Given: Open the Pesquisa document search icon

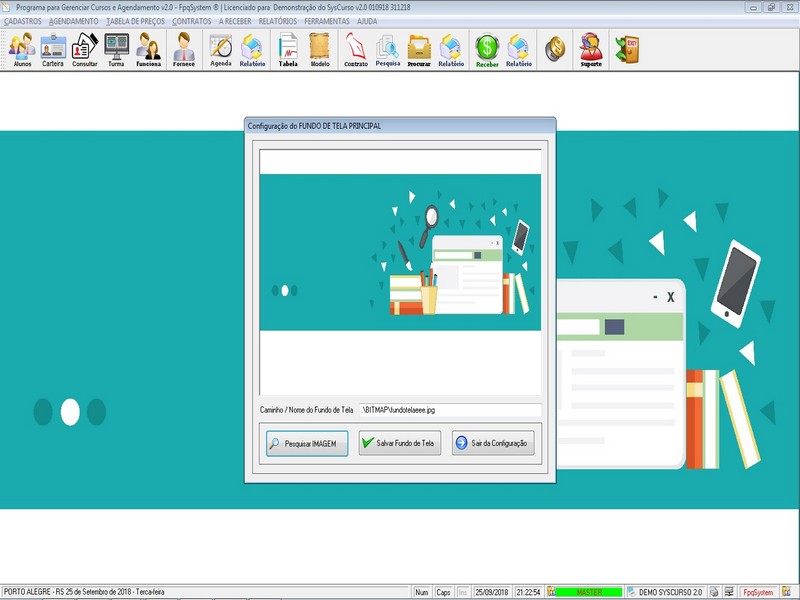Looking at the screenshot, I should pos(388,49).
